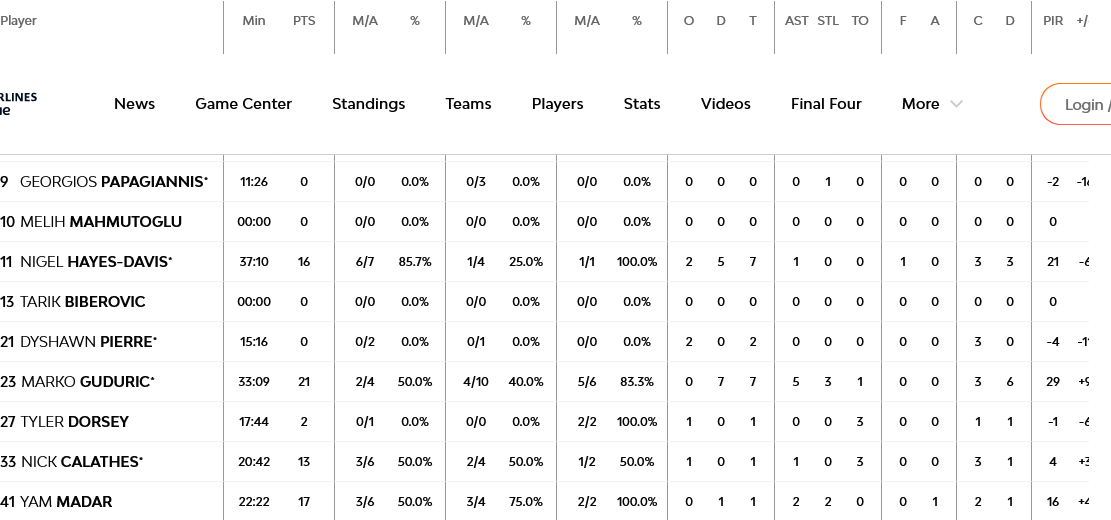Open the Standings page

coord(368,104)
